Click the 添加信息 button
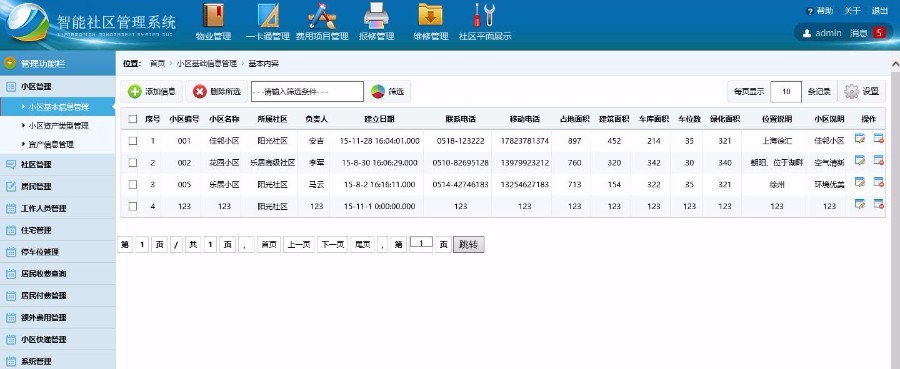 pyautogui.click(x=152, y=91)
